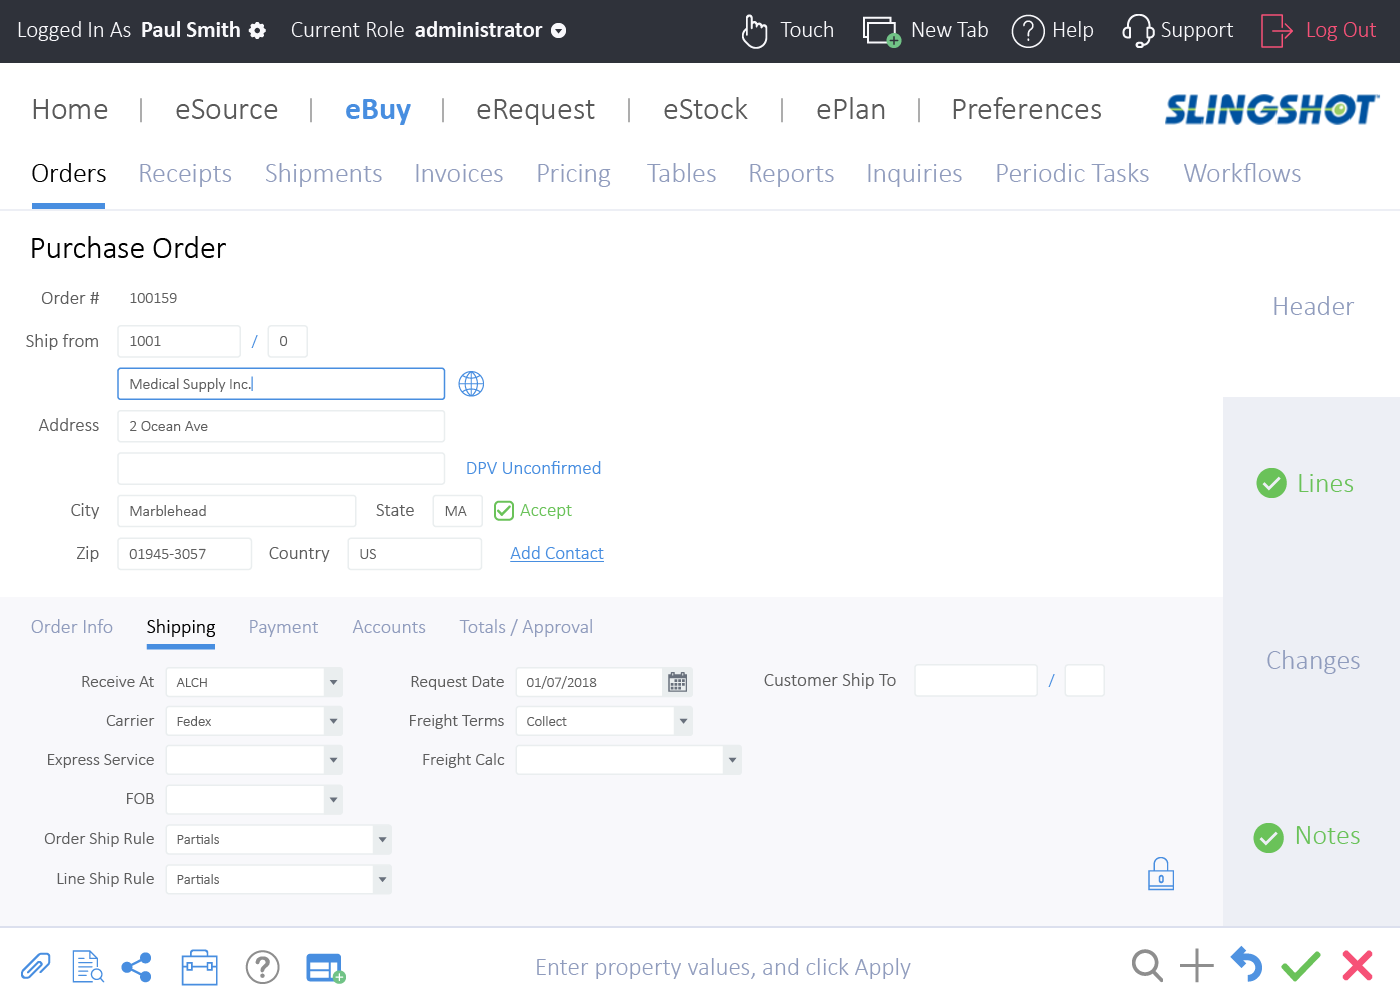Click the share icon in bottom toolbar
This screenshot has width=1400, height=1005.
[136, 967]
